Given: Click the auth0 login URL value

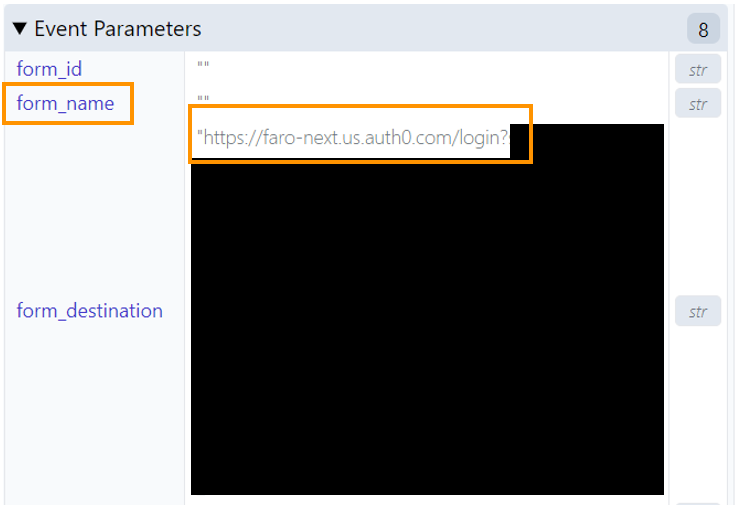Looking at the screenshot, I should pyautogui.click(x=353, y=138).
